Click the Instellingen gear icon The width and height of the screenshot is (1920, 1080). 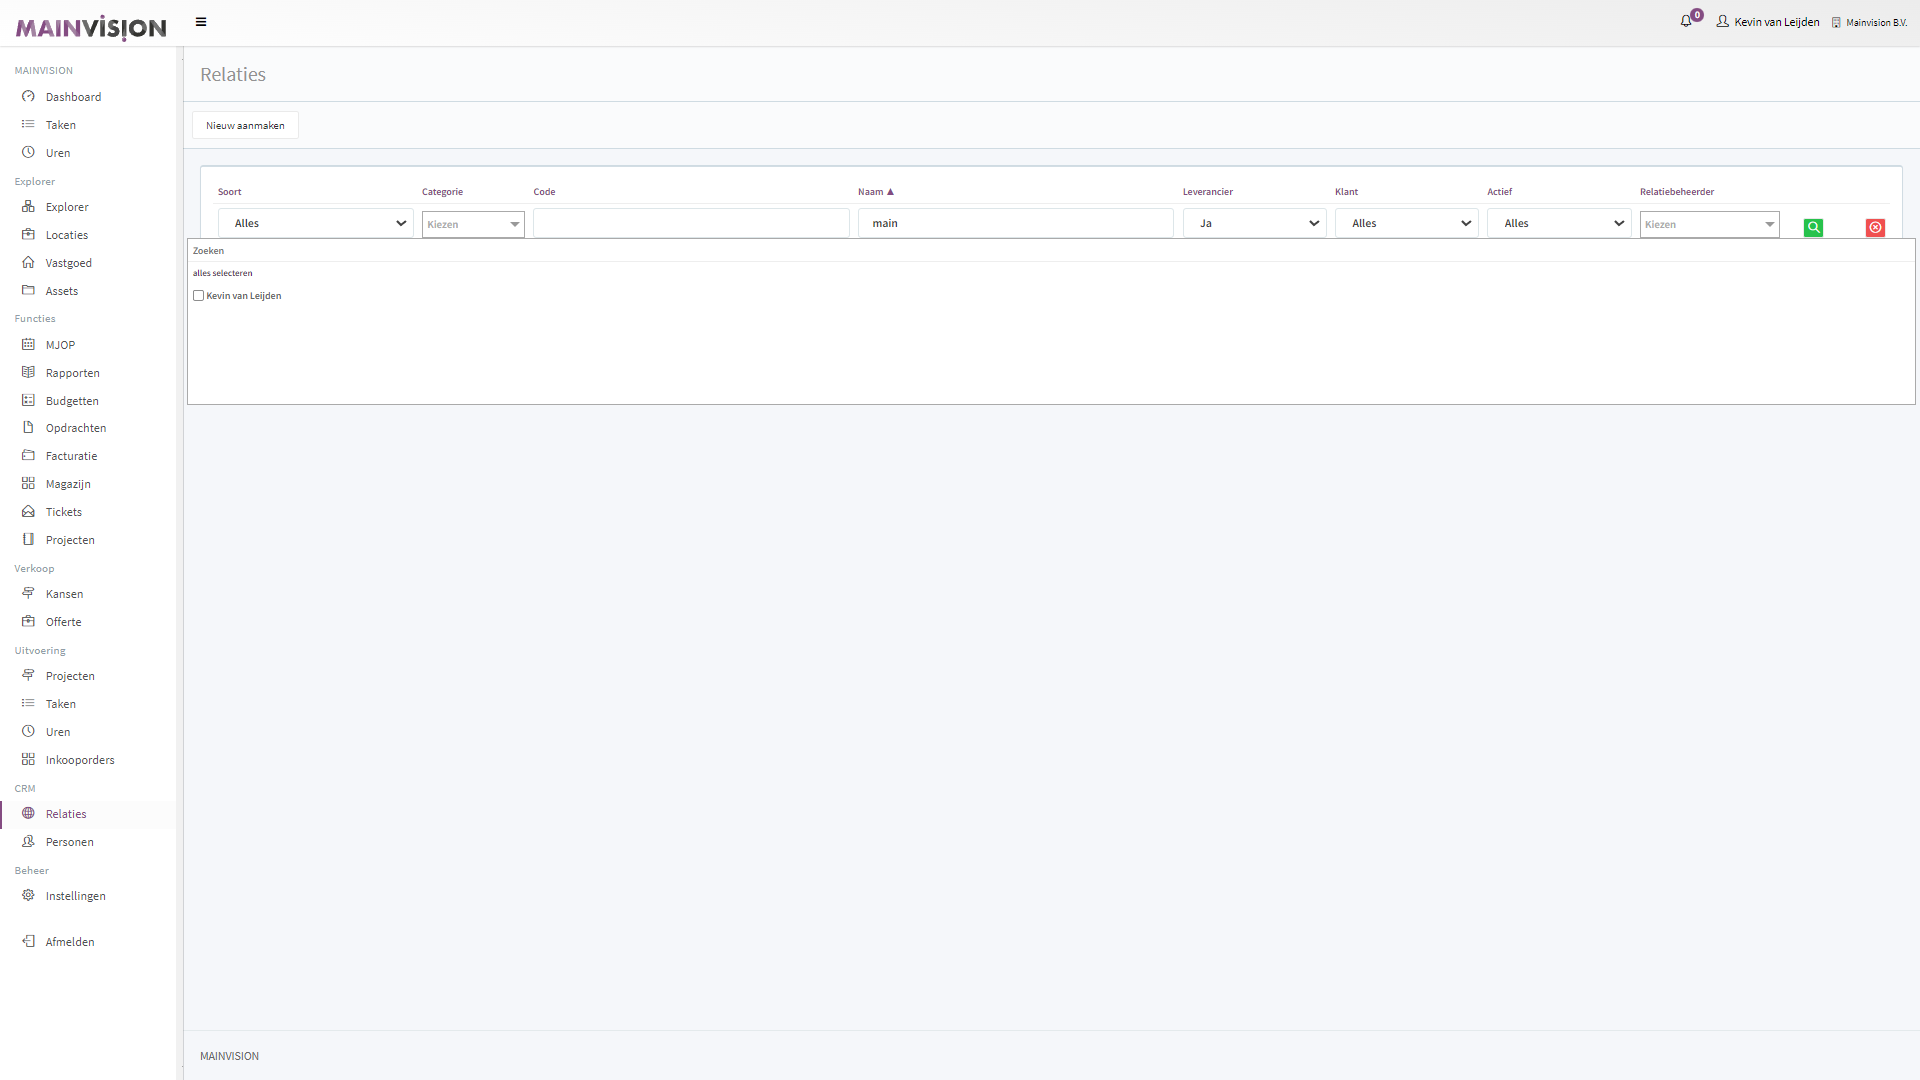[x=28, y=896]
